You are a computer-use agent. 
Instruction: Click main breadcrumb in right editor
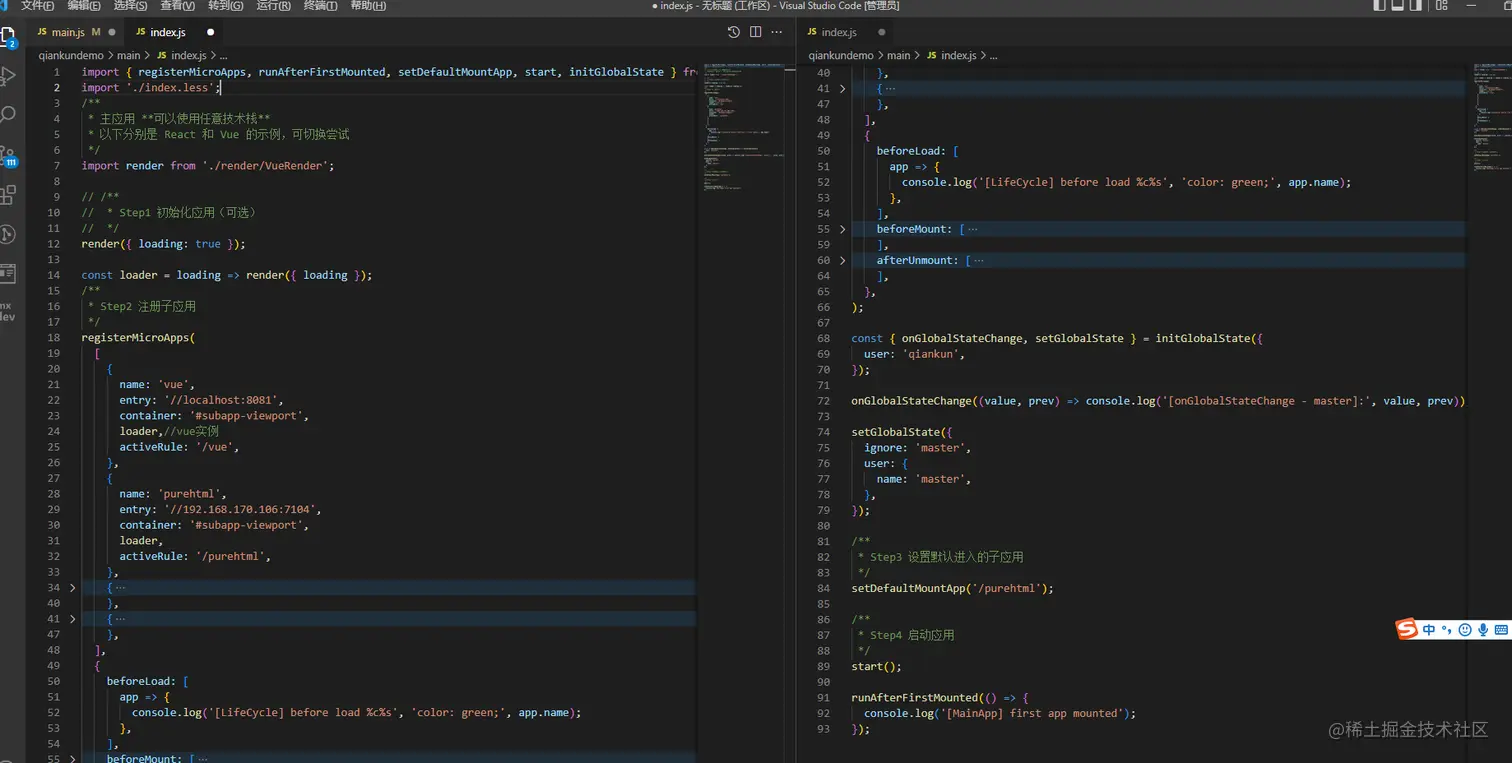click(x=898, y=56)
